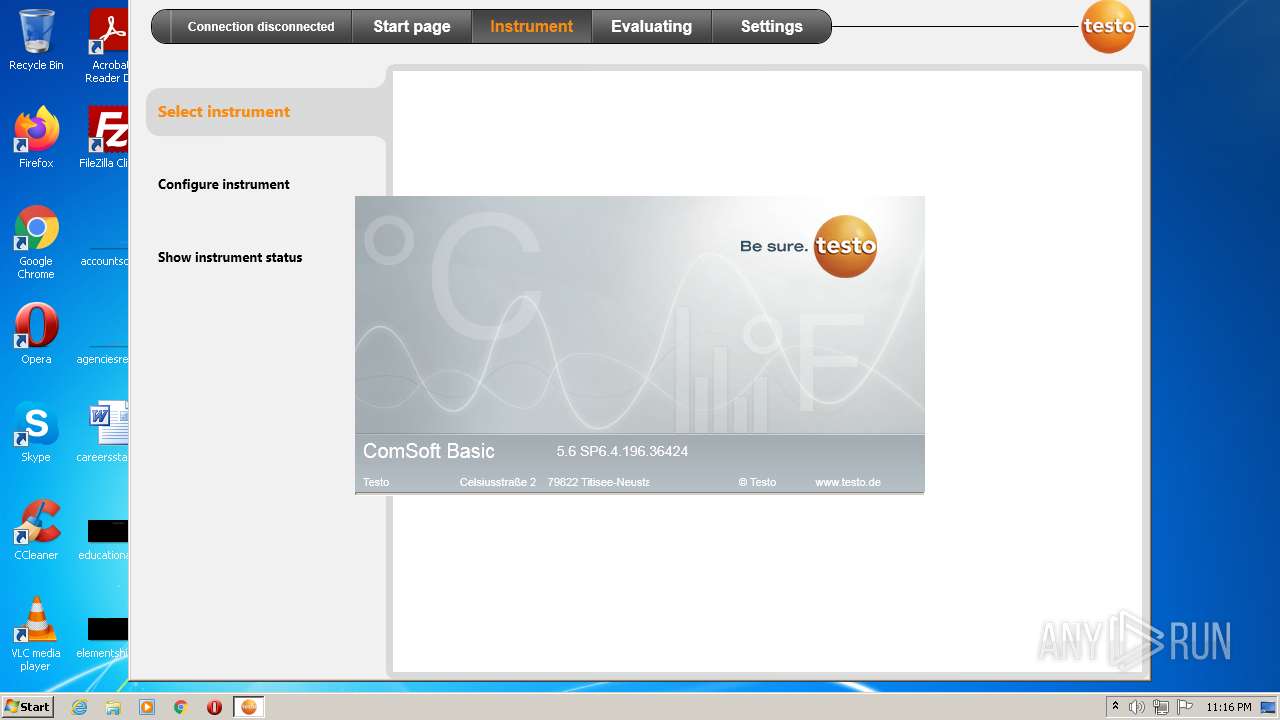Open the Recycle Bin desktop icon

point(36,40)
